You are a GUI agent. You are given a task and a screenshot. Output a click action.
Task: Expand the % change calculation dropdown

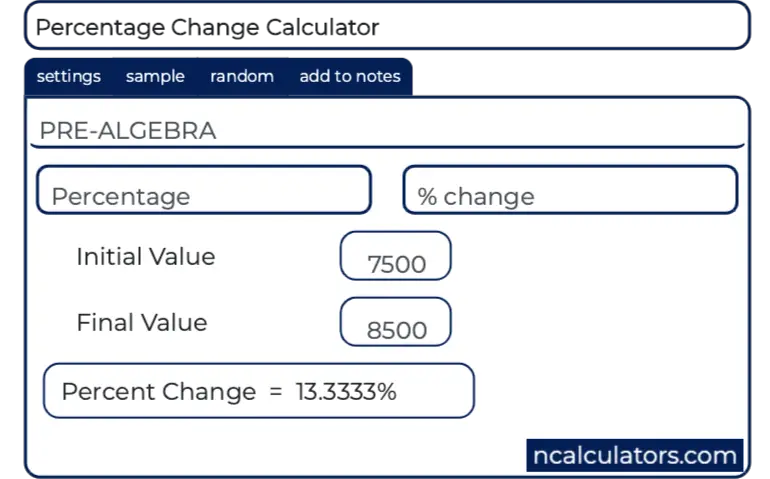pos(570,190)
